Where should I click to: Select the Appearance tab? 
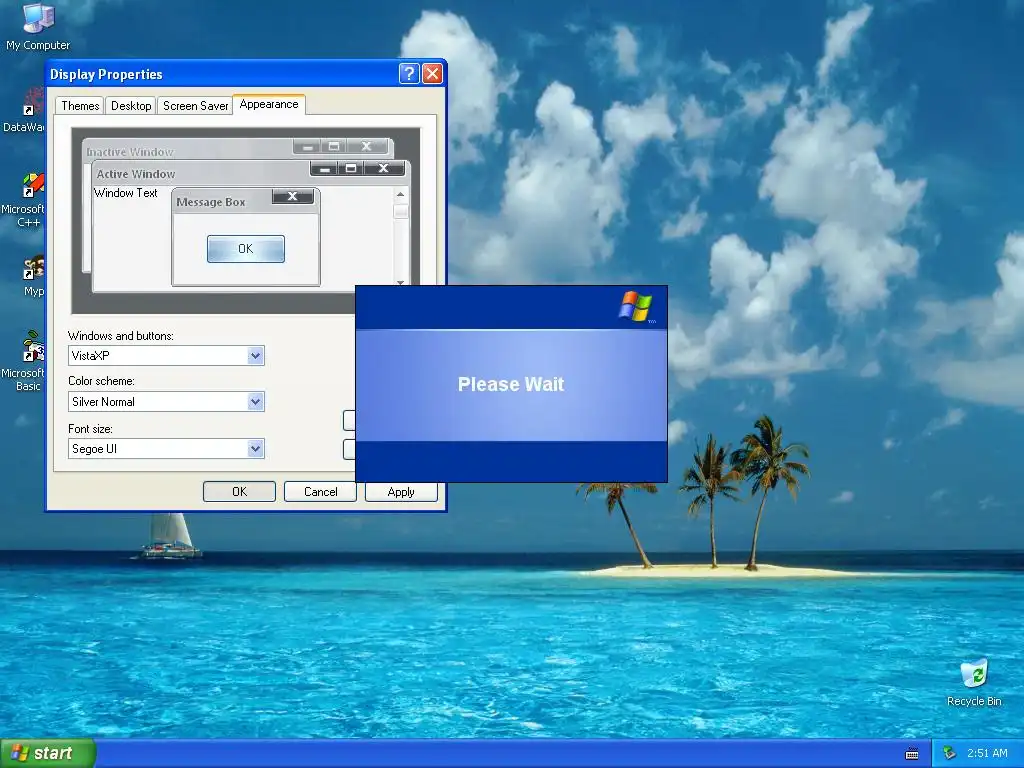pyautogui.click(x=268, y=104)
